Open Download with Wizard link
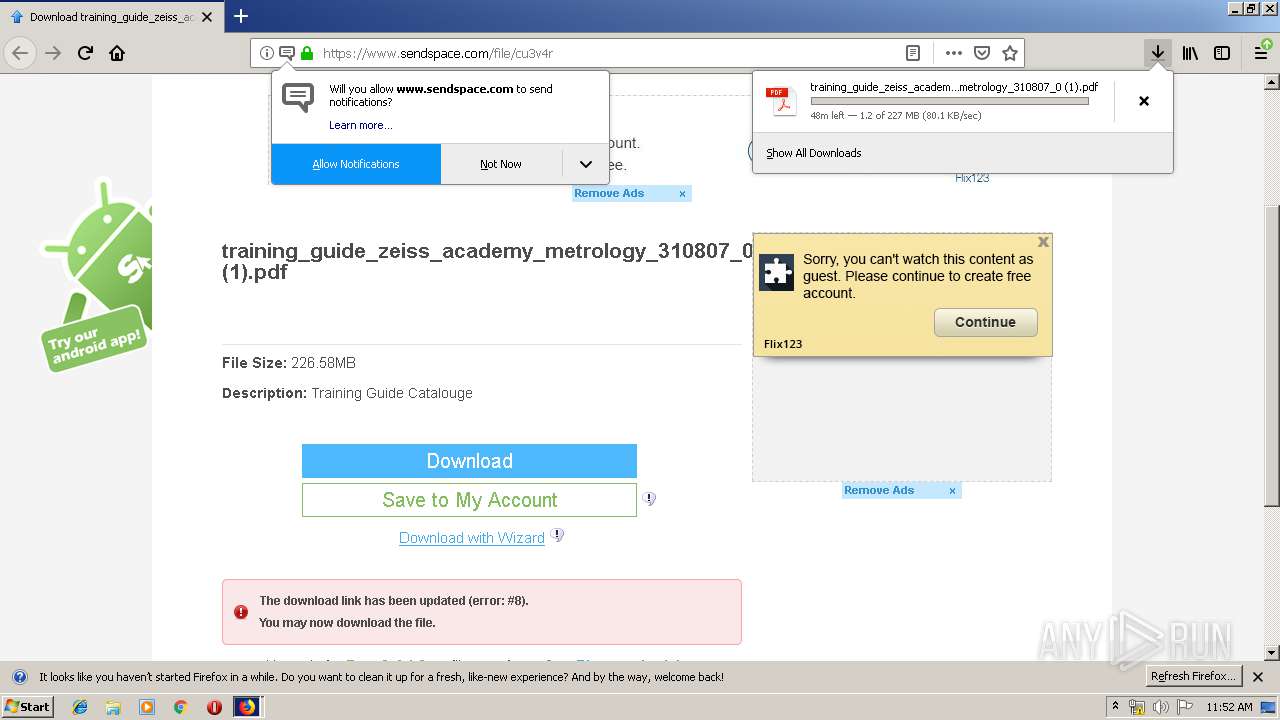 tap(472, 538)
